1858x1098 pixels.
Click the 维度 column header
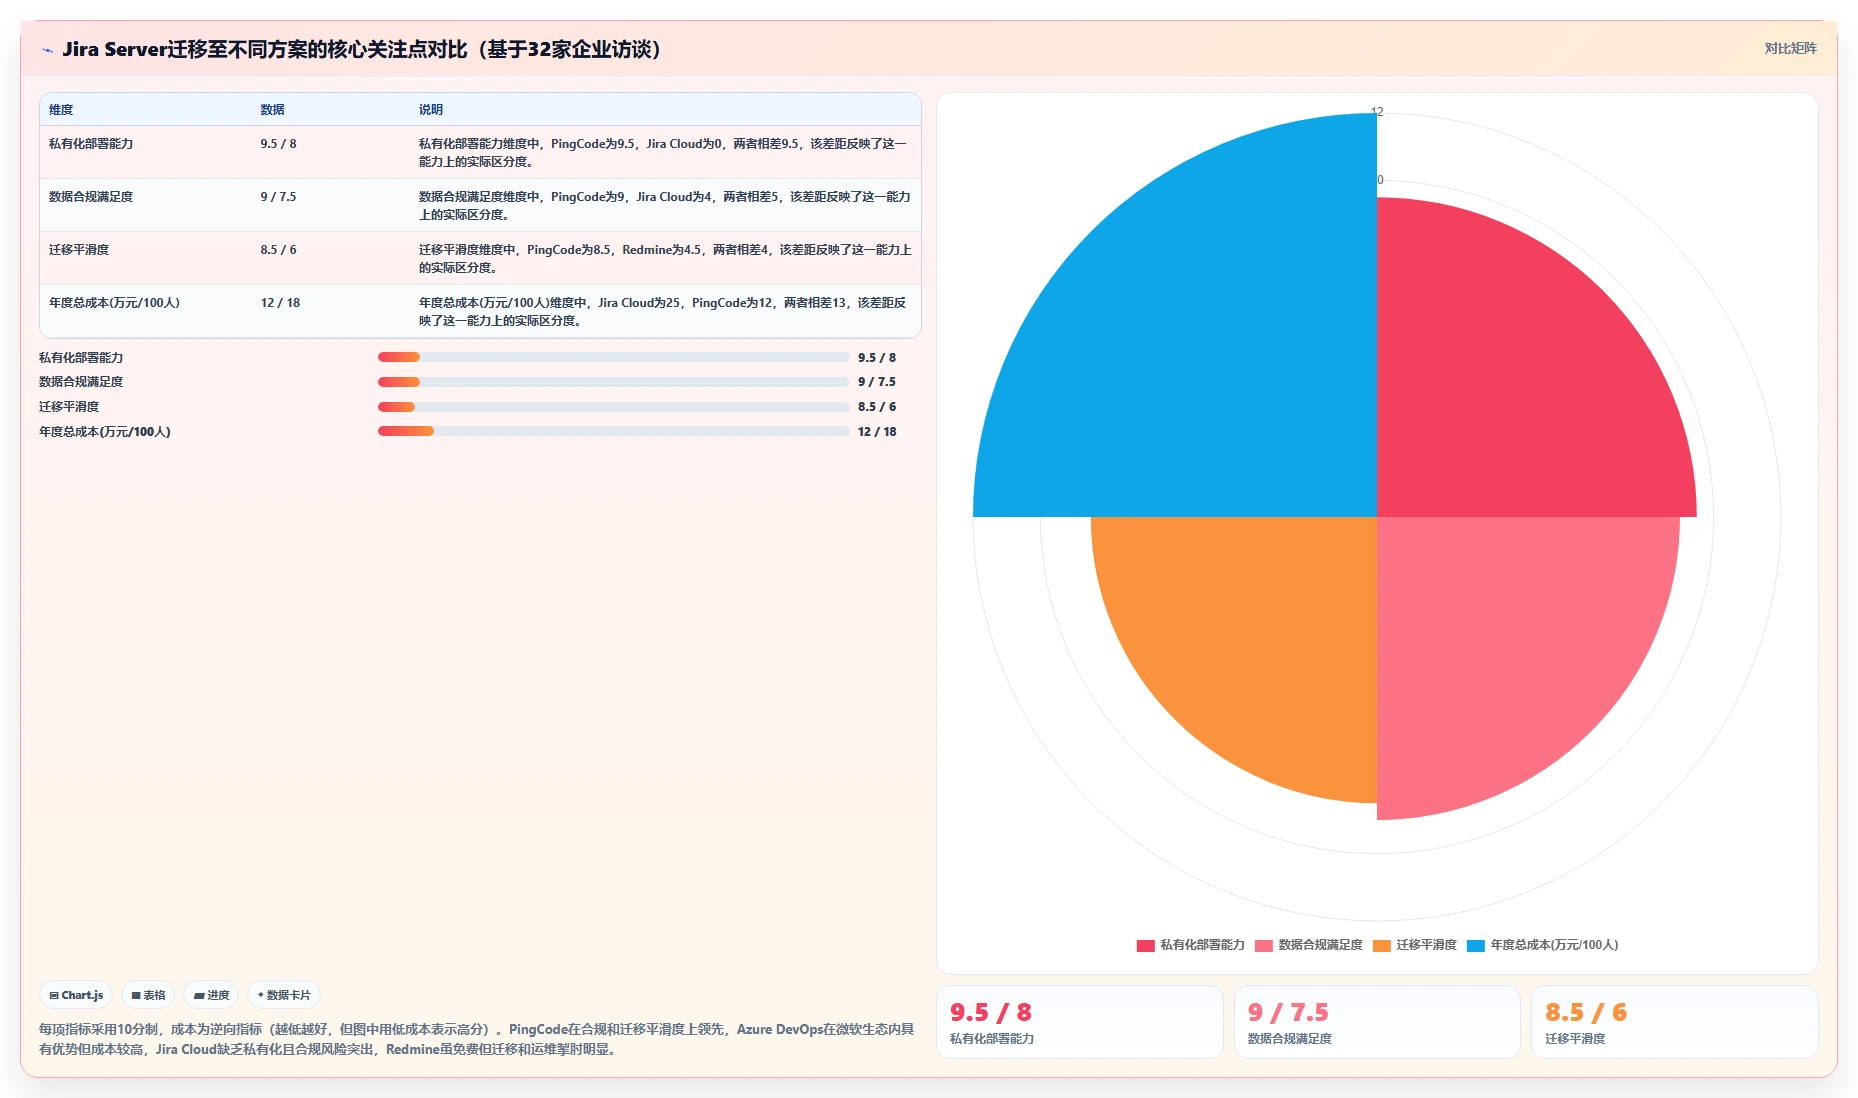point(61,110)
